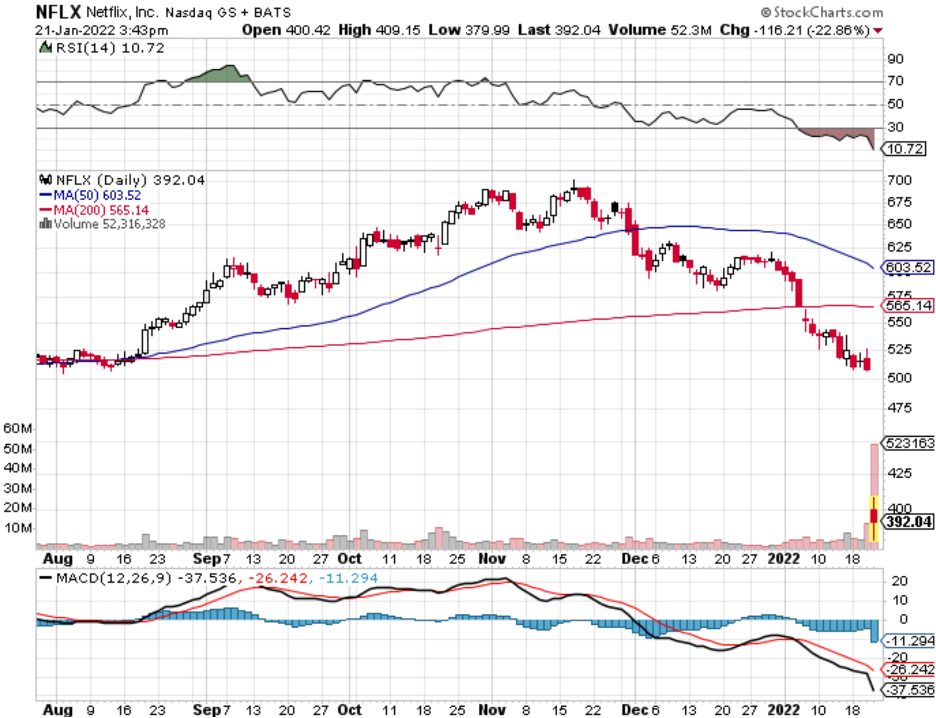Click the -11.294 histogram value tag
The image size is (936, 718).
[908, 640]
